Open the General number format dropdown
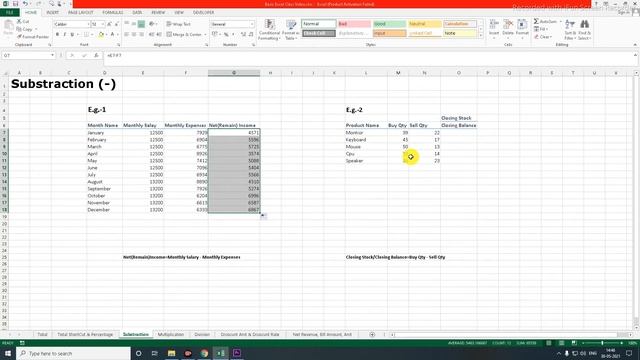This screenshot has width=640, height=360. [x=252, y=24]
